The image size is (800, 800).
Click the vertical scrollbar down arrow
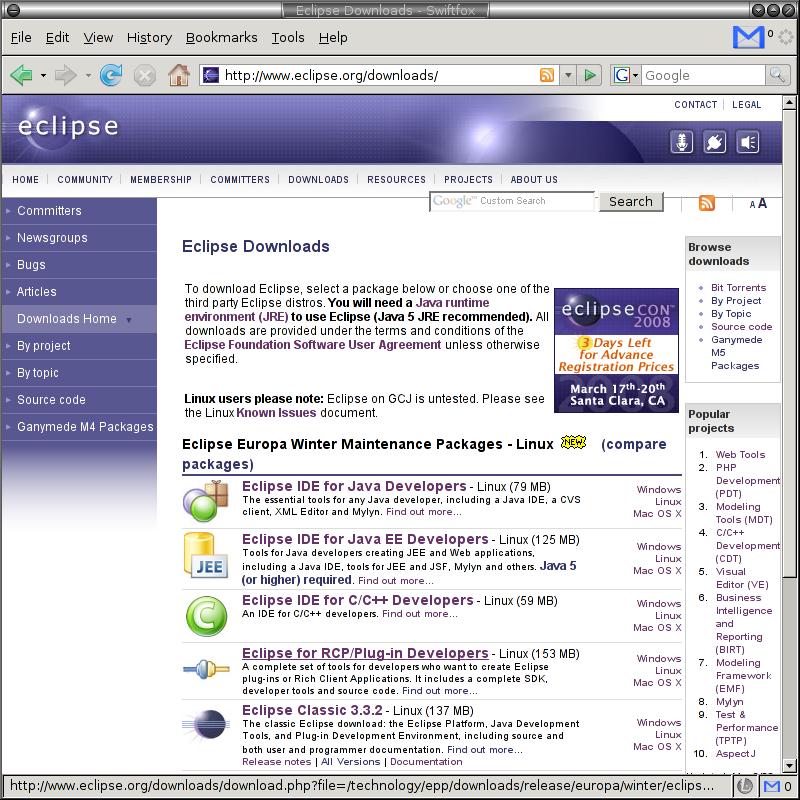point(789,765)
